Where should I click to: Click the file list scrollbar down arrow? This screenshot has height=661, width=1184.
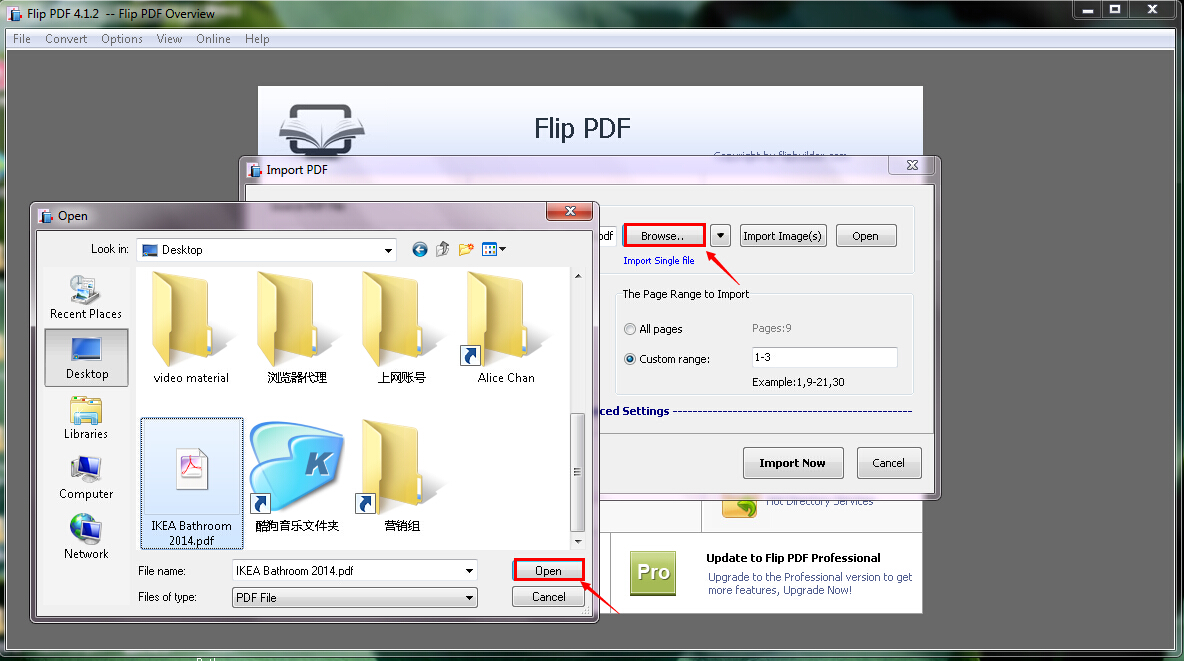[578, 542]
